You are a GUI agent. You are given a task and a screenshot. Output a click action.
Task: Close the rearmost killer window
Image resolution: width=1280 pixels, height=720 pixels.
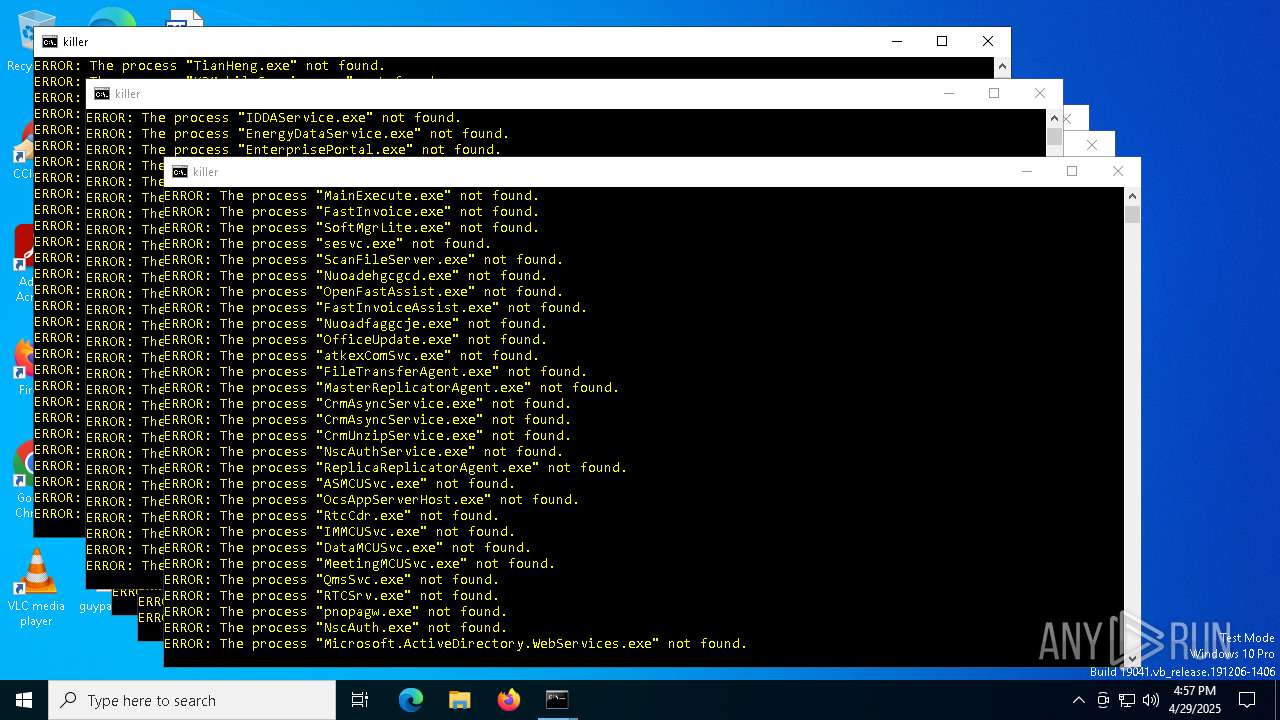(x=988, y=41)
